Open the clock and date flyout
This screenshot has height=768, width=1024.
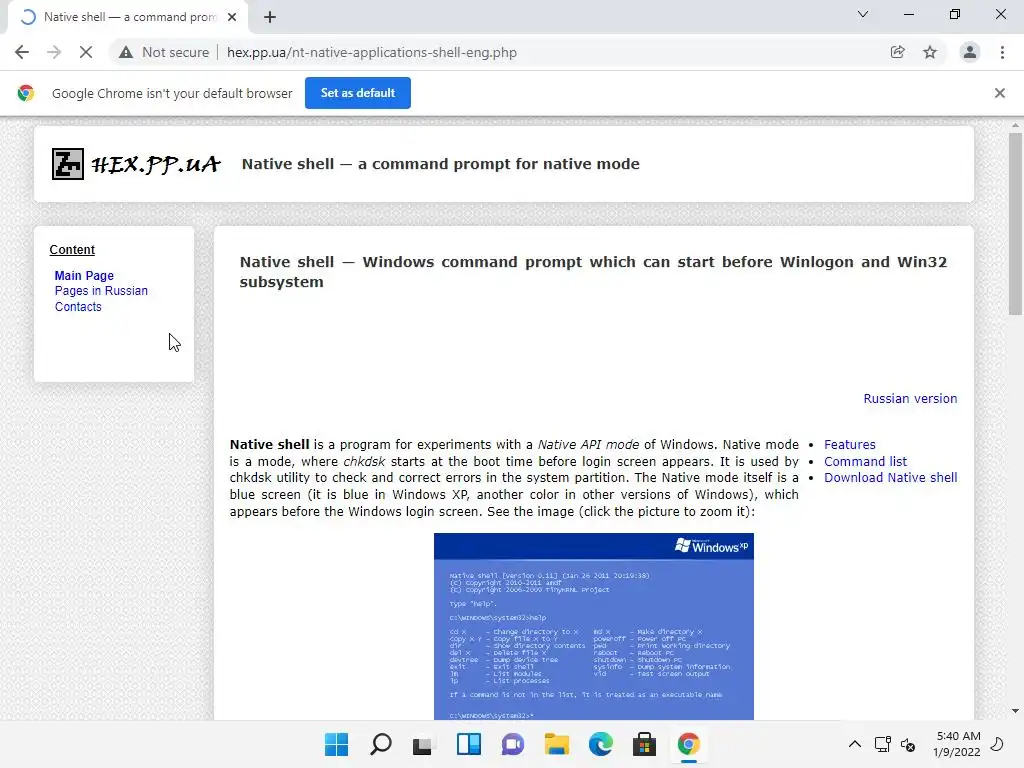click(x=957, y=744)
